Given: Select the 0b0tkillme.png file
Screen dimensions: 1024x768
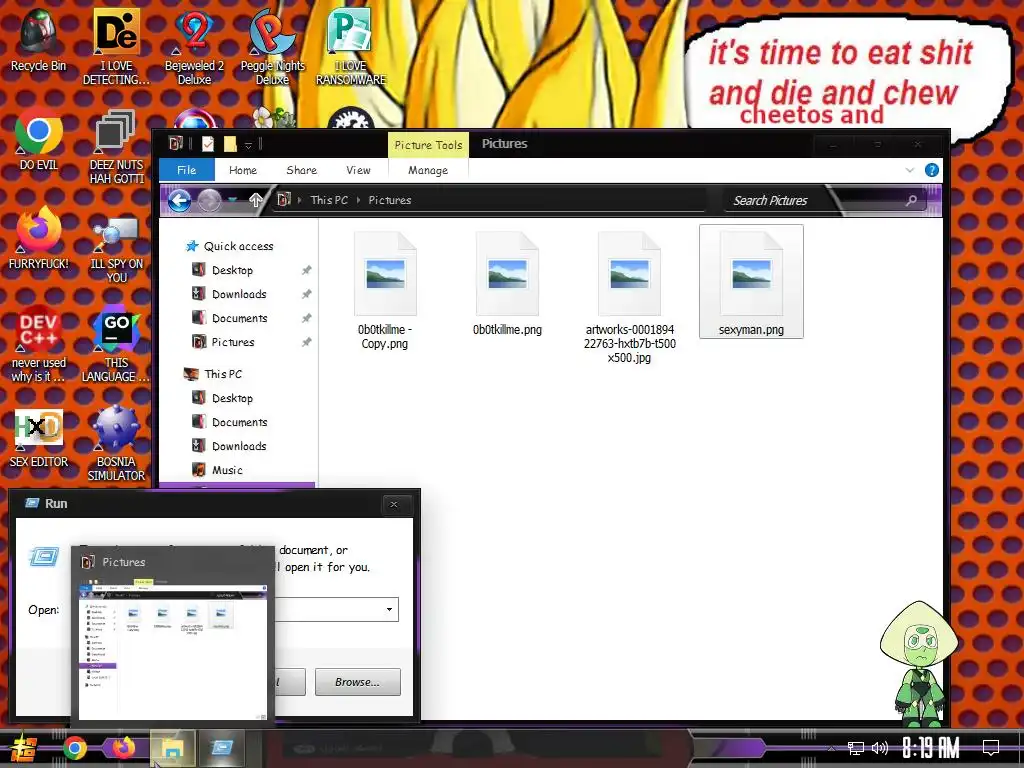Looking at the screenshot, I should (x=507, y=283).
